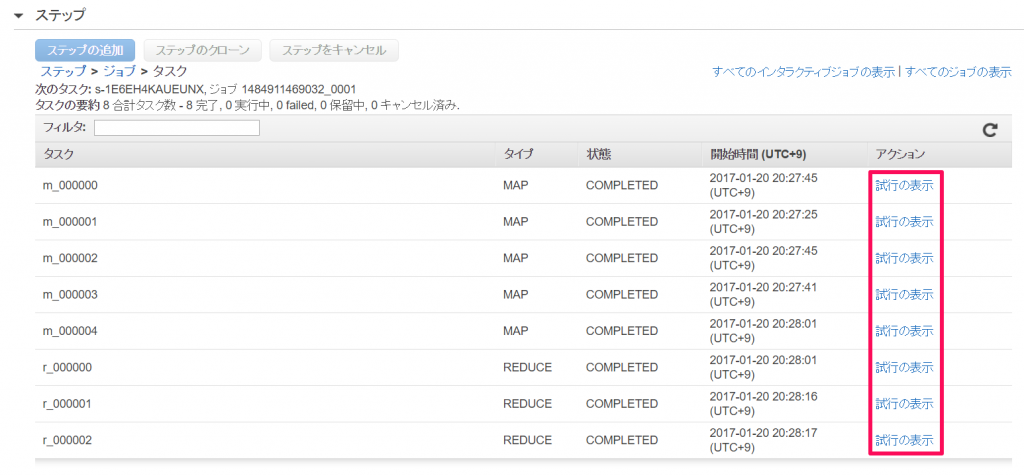This screenshot has height=476, width=1024.
Task: Click the ステップをキャンセル button
Action: point(334,50)
